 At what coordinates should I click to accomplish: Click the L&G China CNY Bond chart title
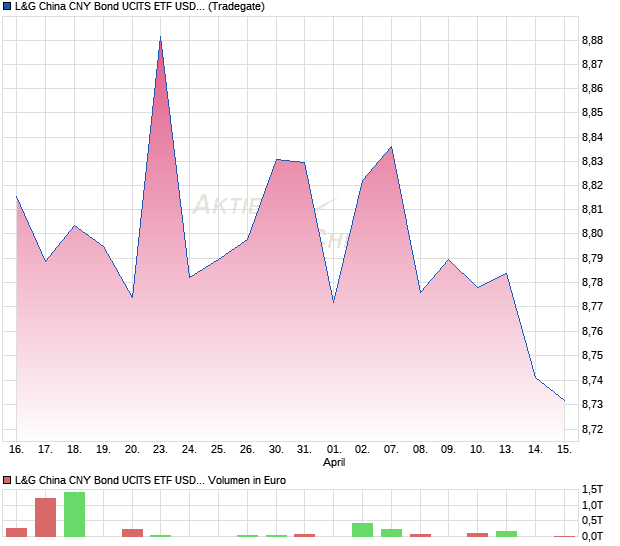point(110,6)
